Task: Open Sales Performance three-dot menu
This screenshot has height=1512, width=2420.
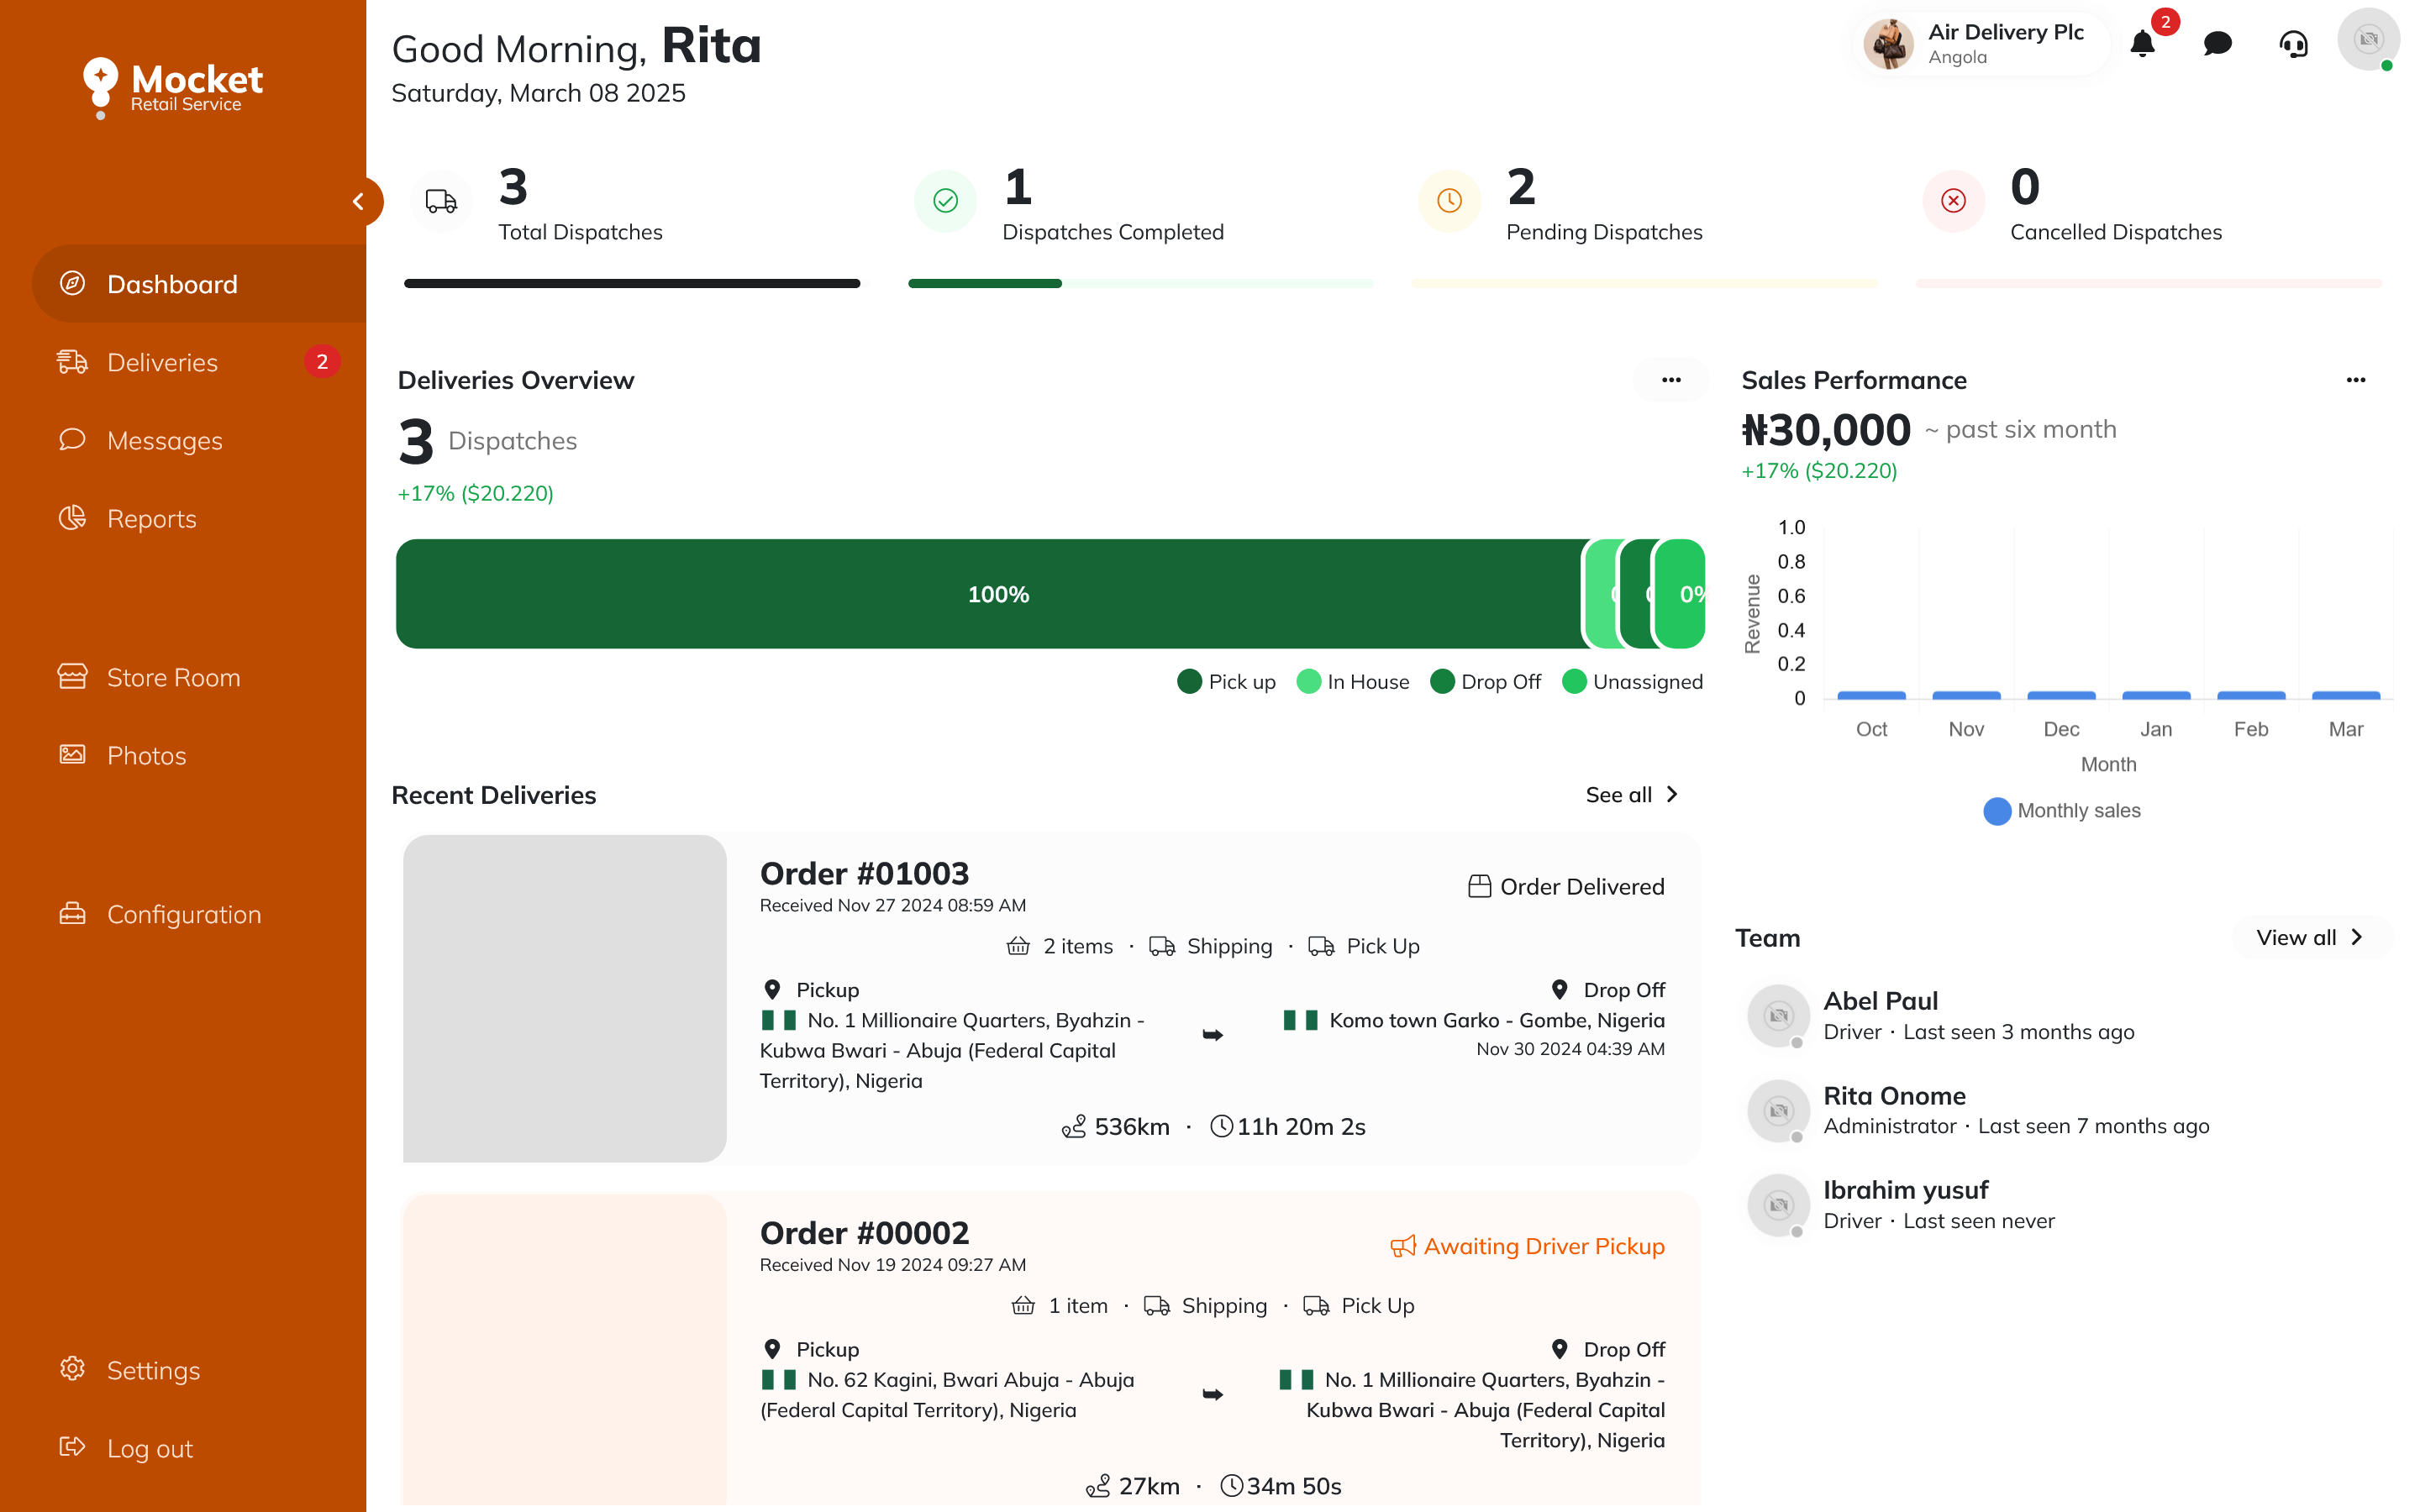Action: click(2356, 380)
